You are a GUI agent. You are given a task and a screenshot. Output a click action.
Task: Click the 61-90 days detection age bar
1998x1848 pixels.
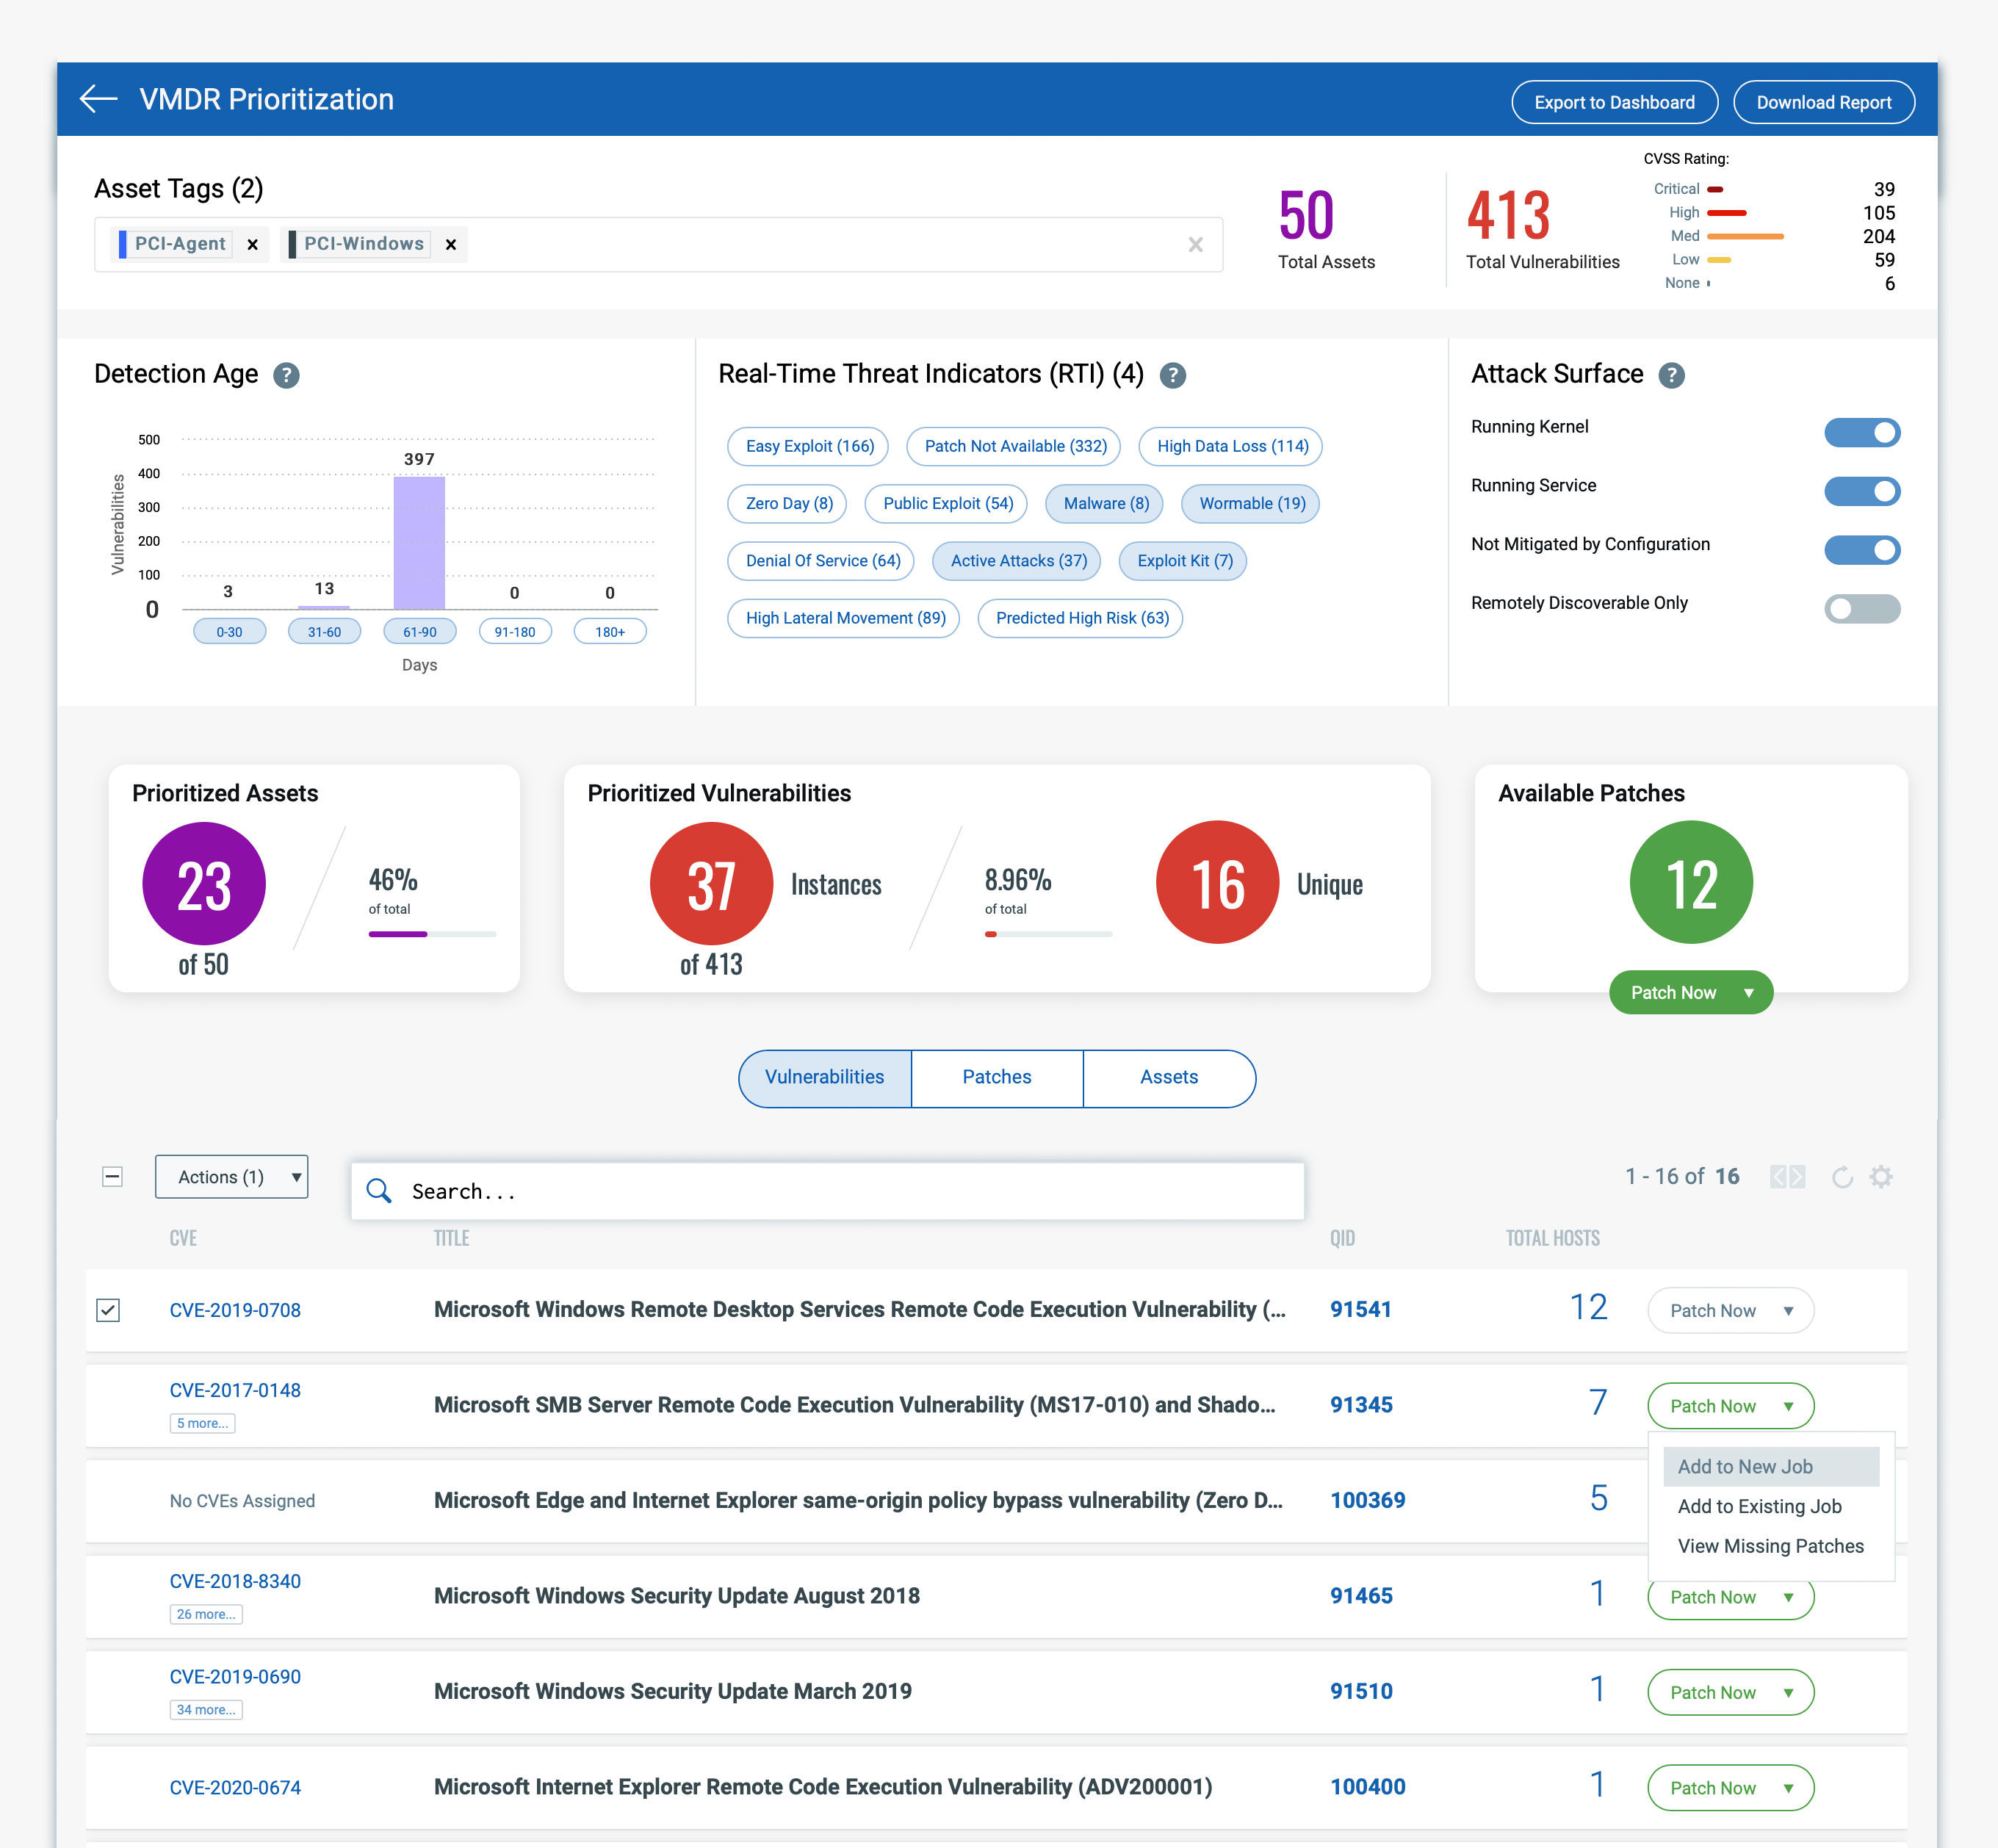coord(419,543)
